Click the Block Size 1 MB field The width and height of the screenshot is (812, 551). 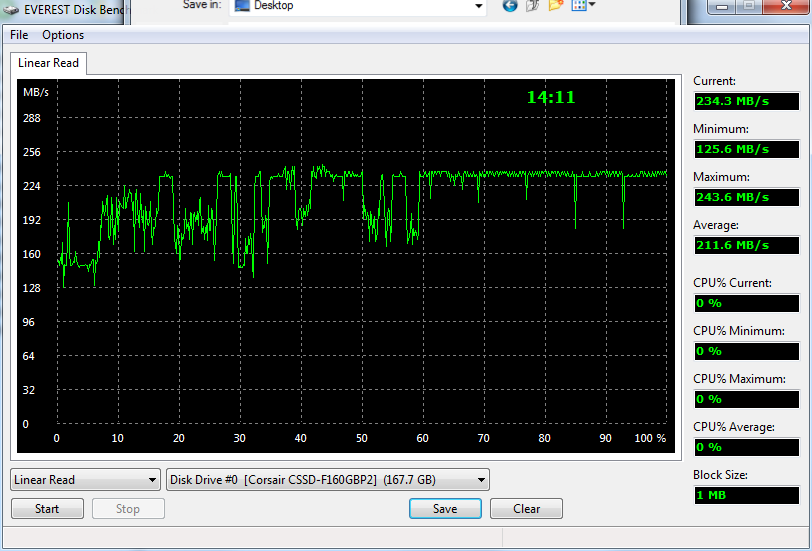click(747, 495)
